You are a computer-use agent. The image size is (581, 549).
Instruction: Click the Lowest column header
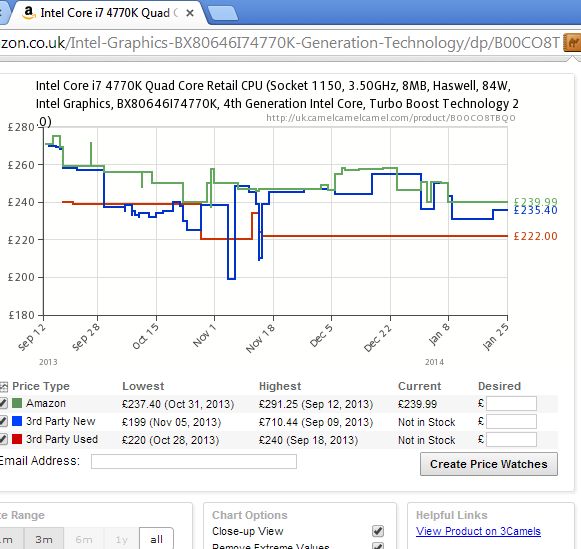point(143,386)
